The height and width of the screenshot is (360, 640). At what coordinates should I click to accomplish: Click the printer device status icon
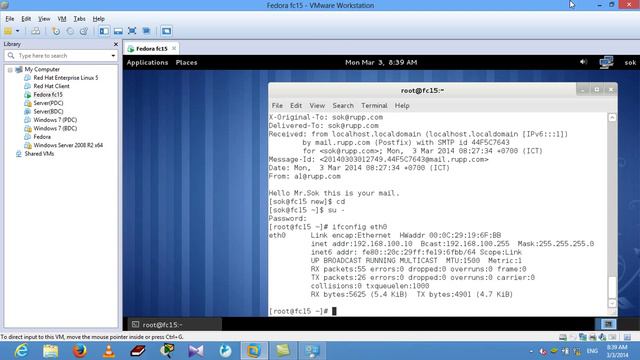click(x=593, y=337)
